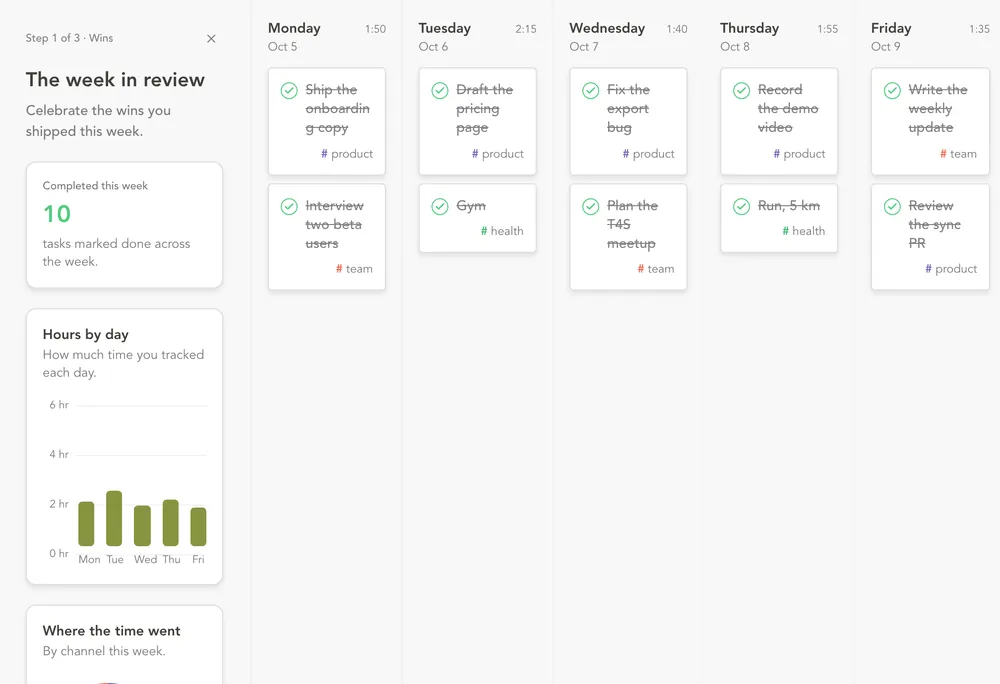The width and height of the screenshot is (1000, 684).
Task: Open the product tag on Fix the export bug
Action: click(649, 154)
